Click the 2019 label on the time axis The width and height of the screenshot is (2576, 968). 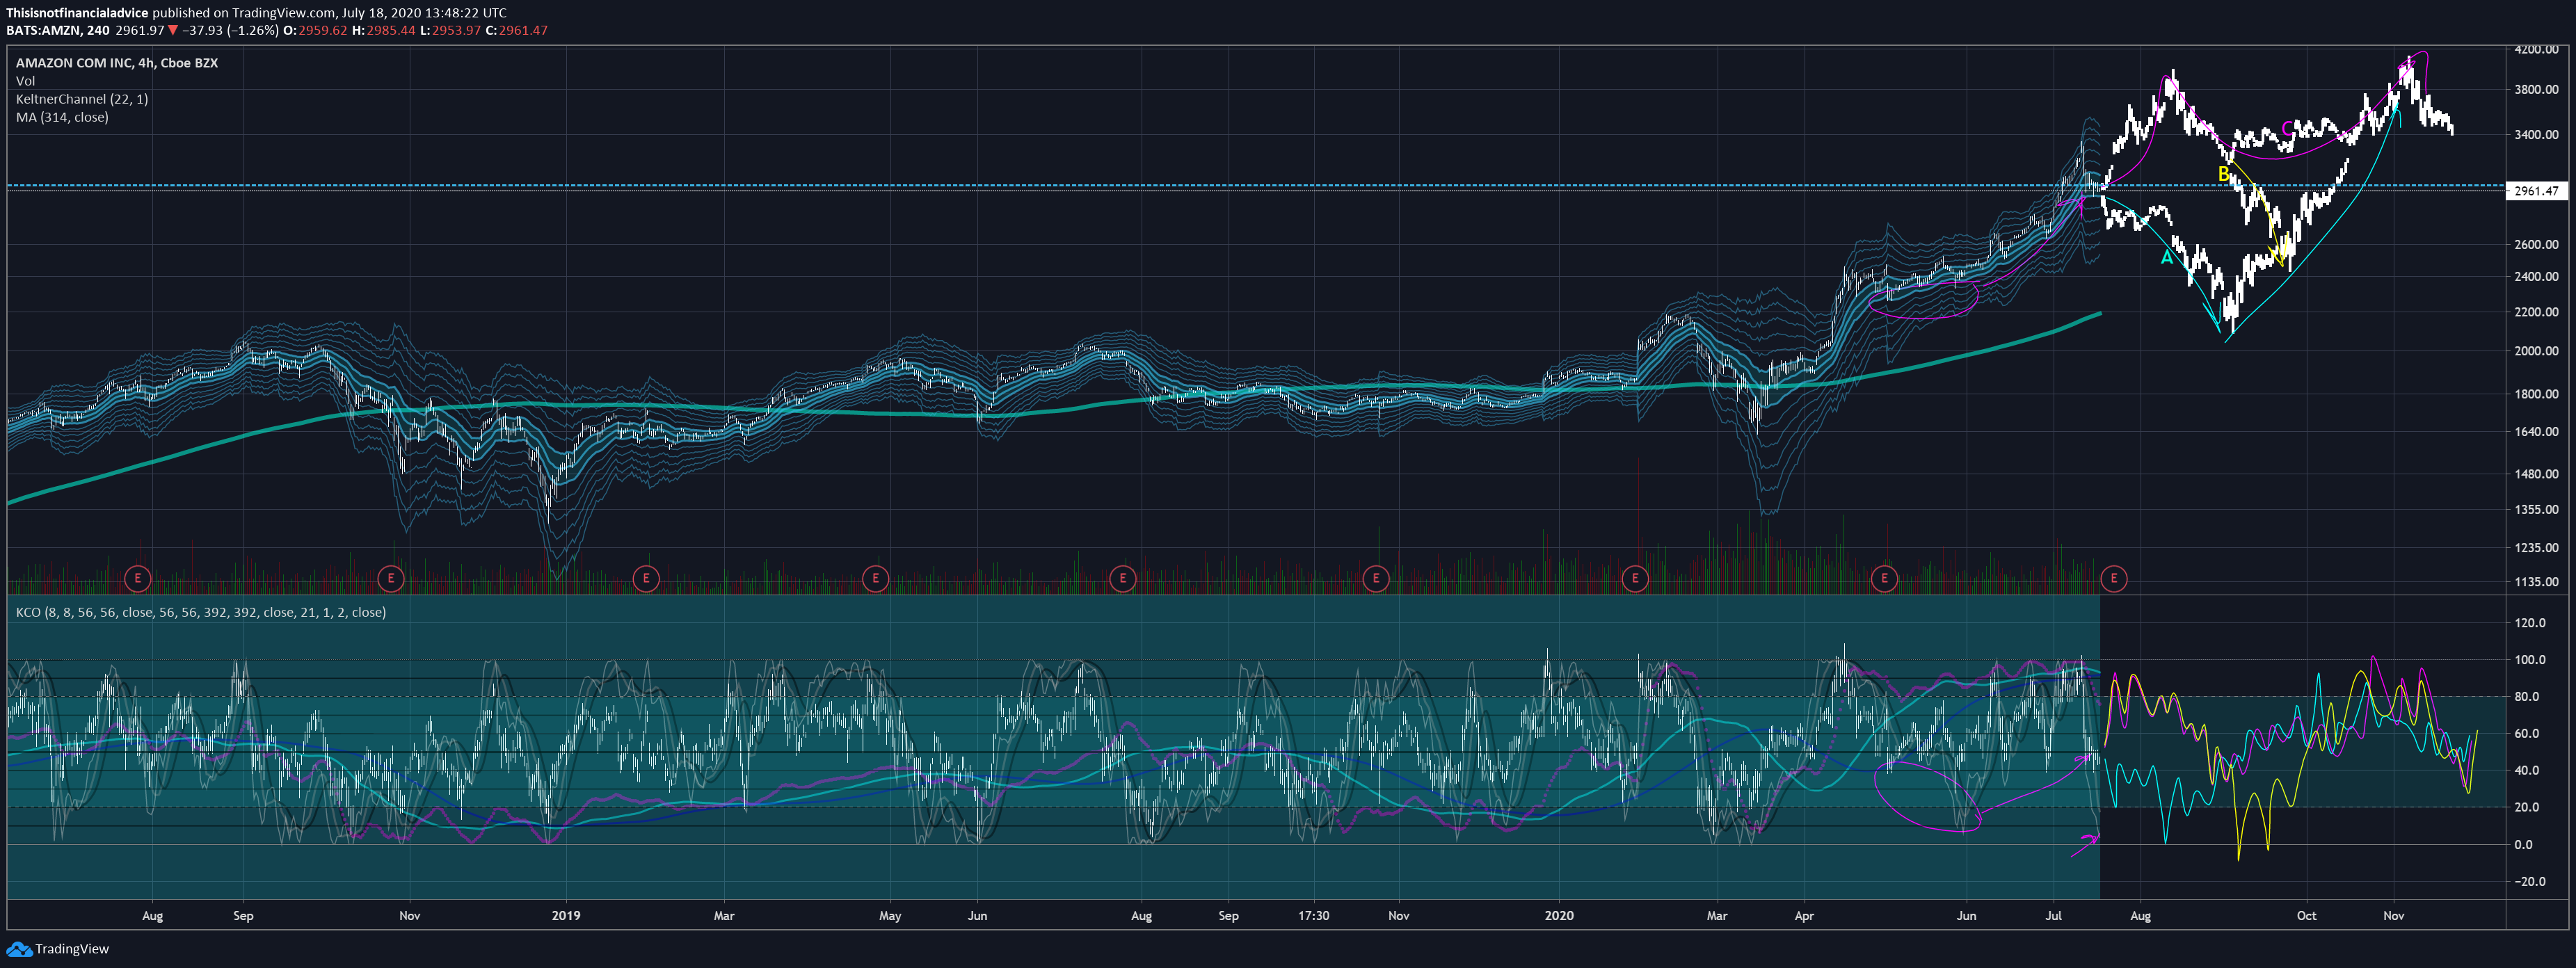pos(566,915)
